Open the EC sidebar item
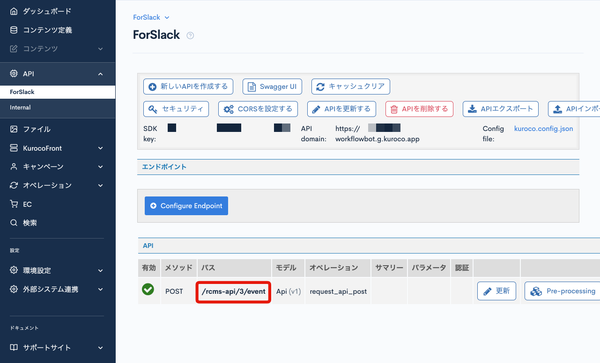Image resolution: width=600 pixels, height=363 pixels. tap(27, 204)
